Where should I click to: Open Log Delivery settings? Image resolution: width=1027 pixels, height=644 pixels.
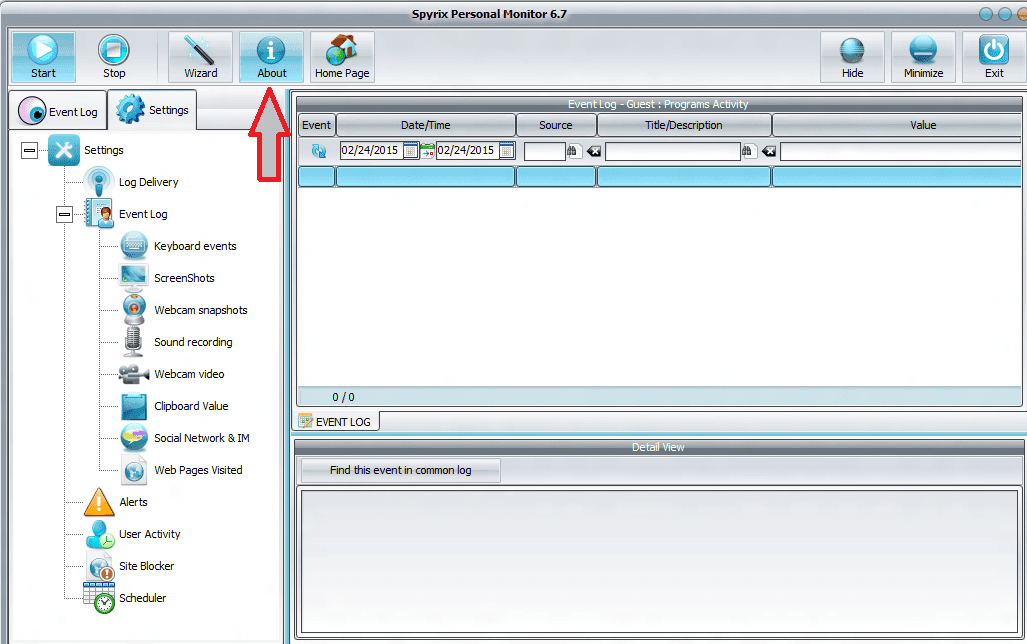pos(148,182)
